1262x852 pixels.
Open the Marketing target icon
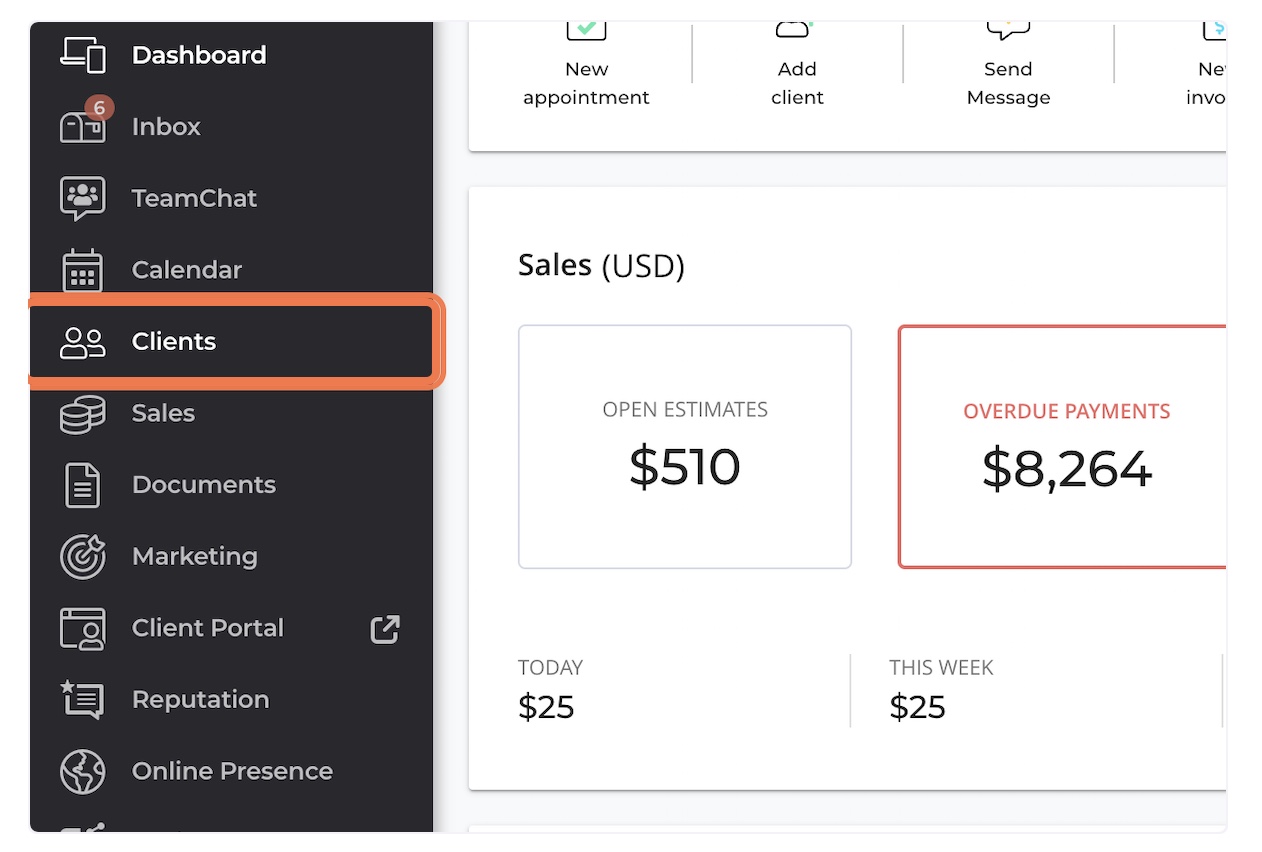(x=82, y=557)
